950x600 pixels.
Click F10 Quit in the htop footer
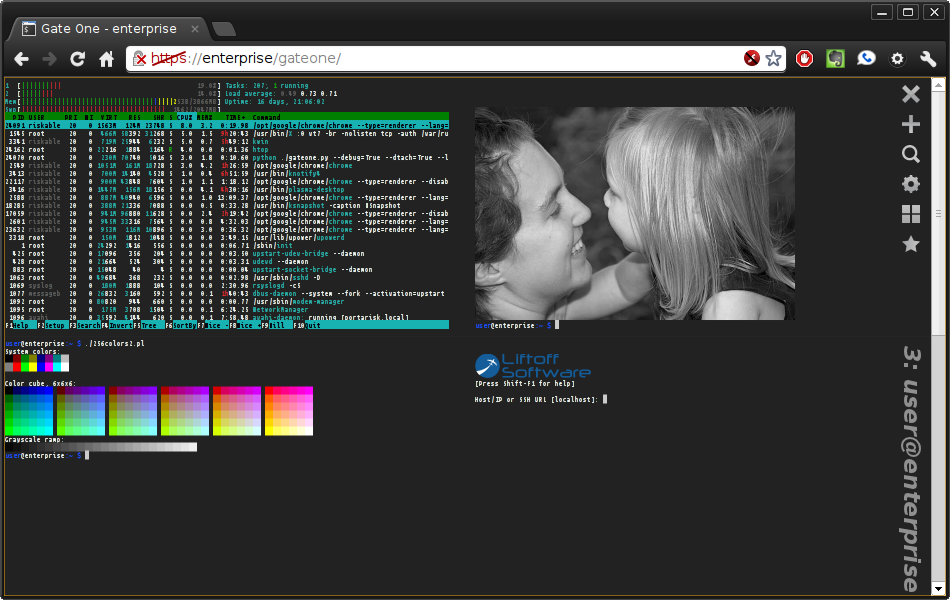(308, 325)
